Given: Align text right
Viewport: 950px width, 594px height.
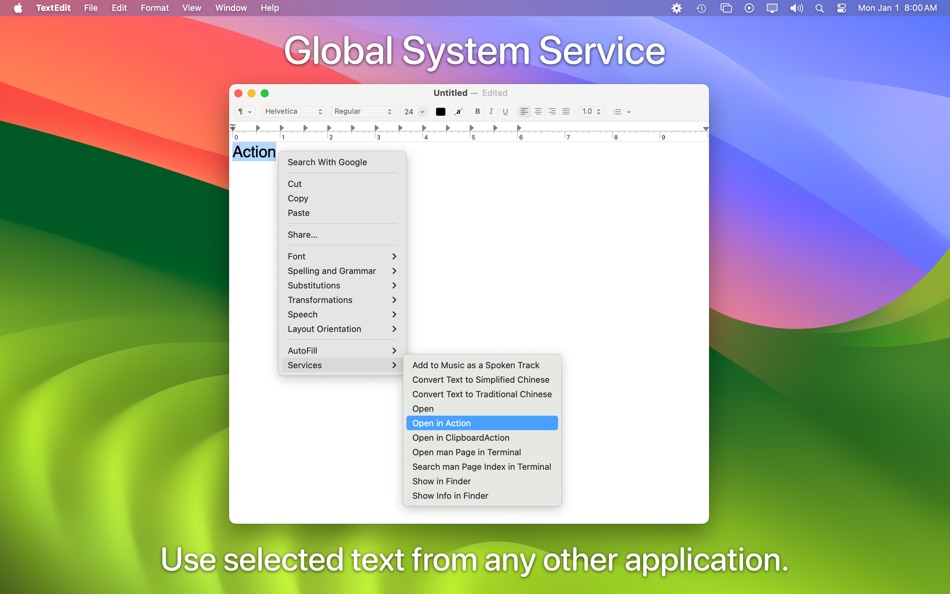Looking at the screenshot, I should [552, 112].
